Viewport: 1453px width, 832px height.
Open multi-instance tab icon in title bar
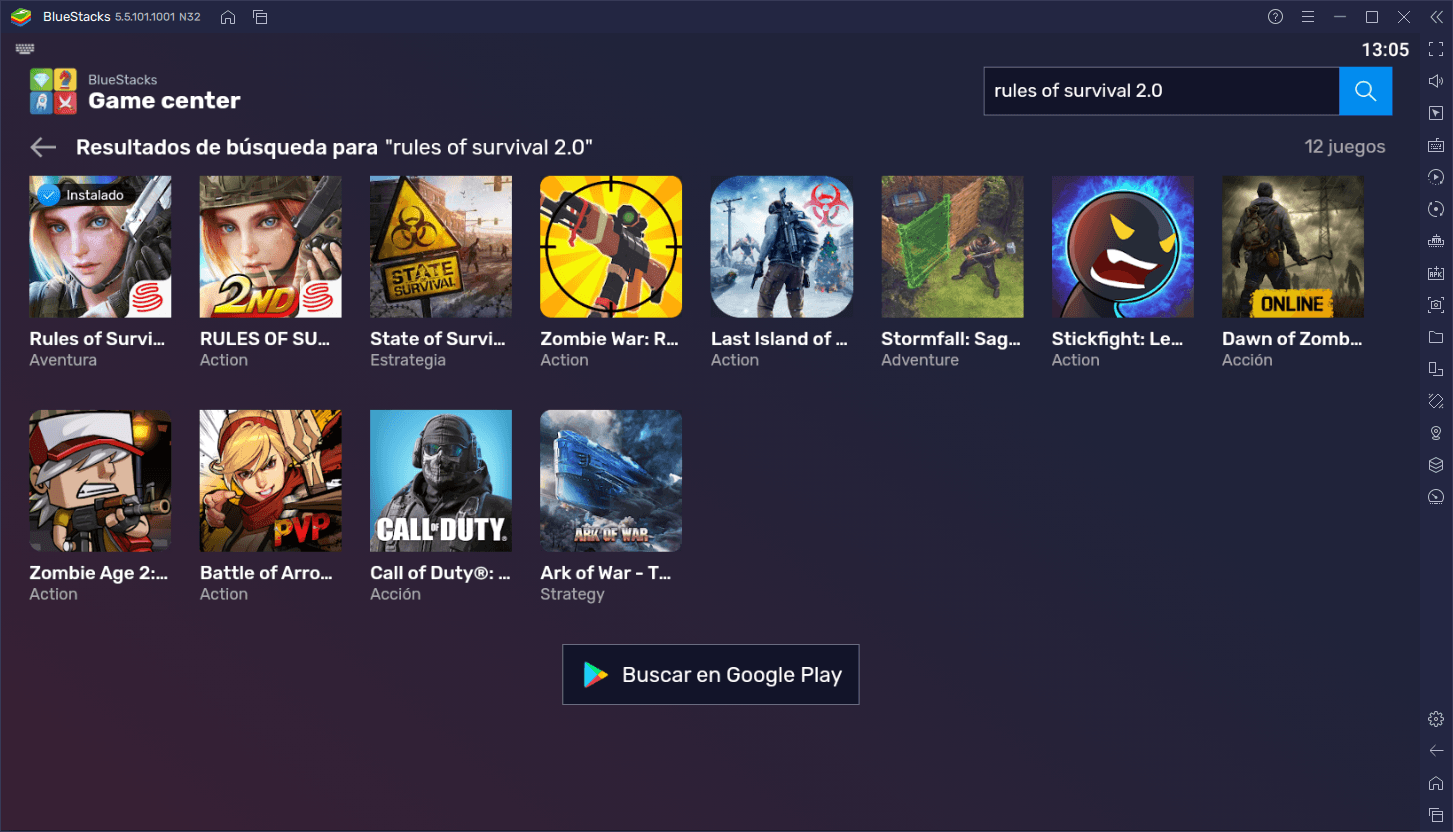(x=260, y=17)
